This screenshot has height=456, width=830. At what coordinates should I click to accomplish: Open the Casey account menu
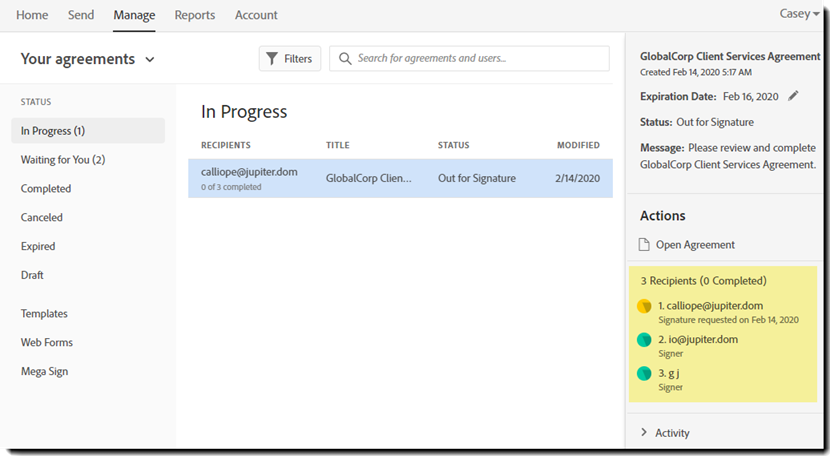pos(799,14)
